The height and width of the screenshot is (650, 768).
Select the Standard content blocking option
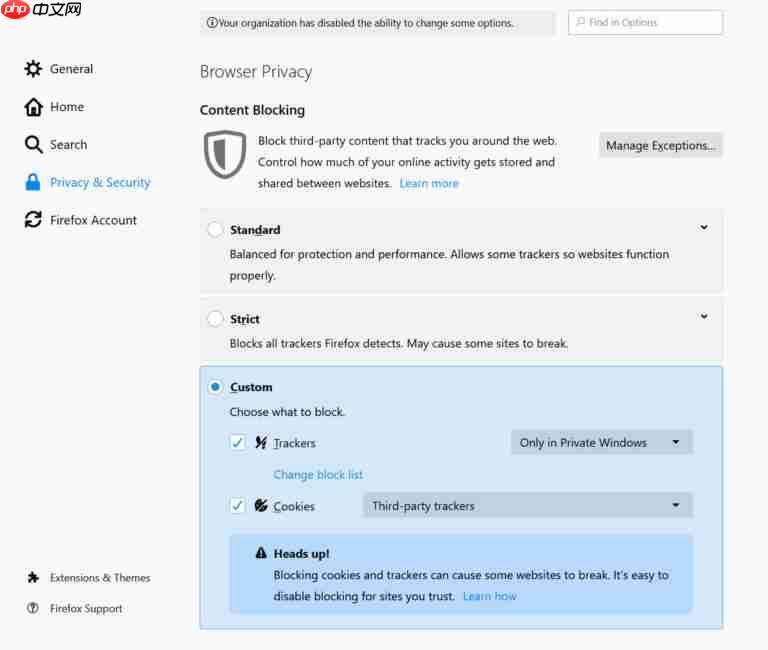215,230
